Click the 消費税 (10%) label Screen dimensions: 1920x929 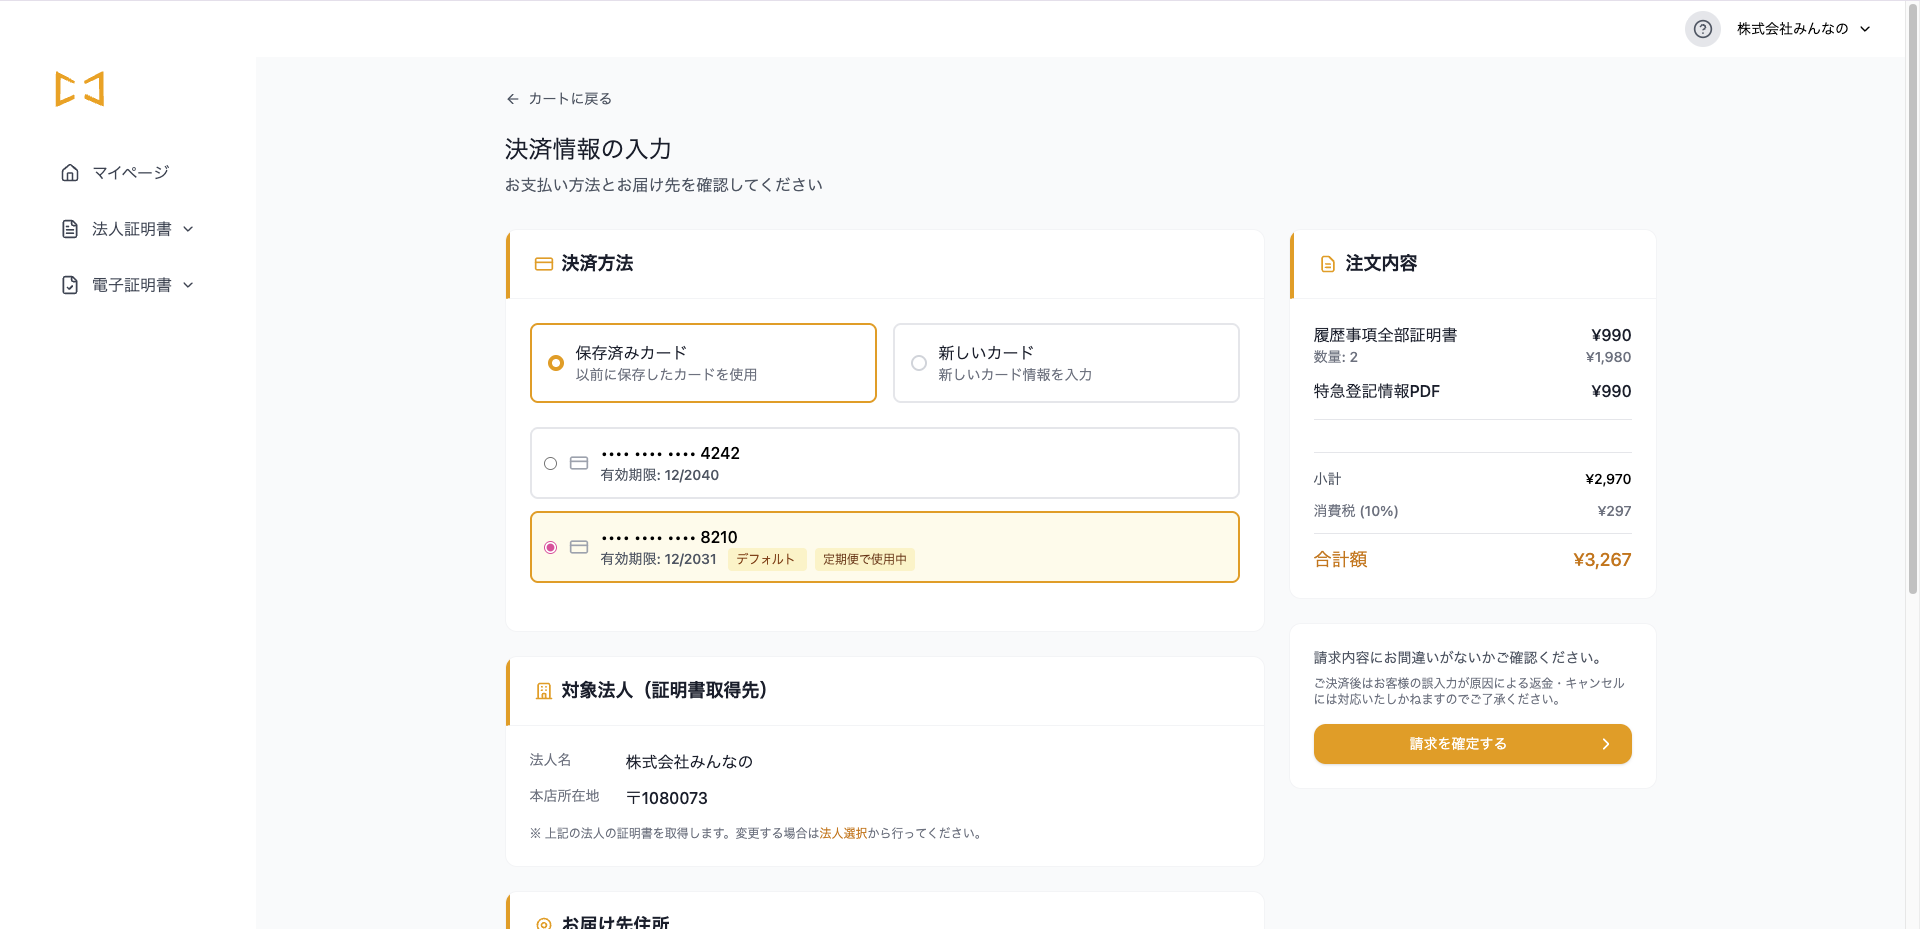coord(1356,511)
